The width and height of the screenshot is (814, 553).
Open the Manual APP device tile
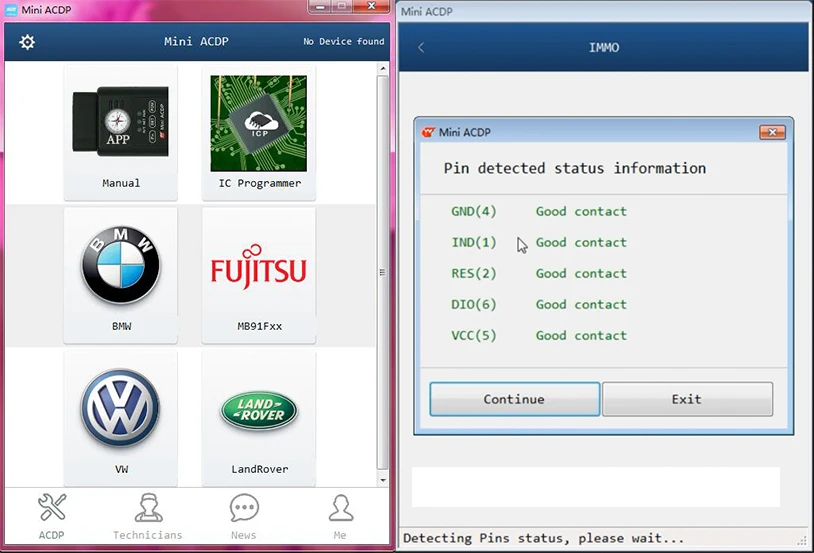[x=120, y=132]
